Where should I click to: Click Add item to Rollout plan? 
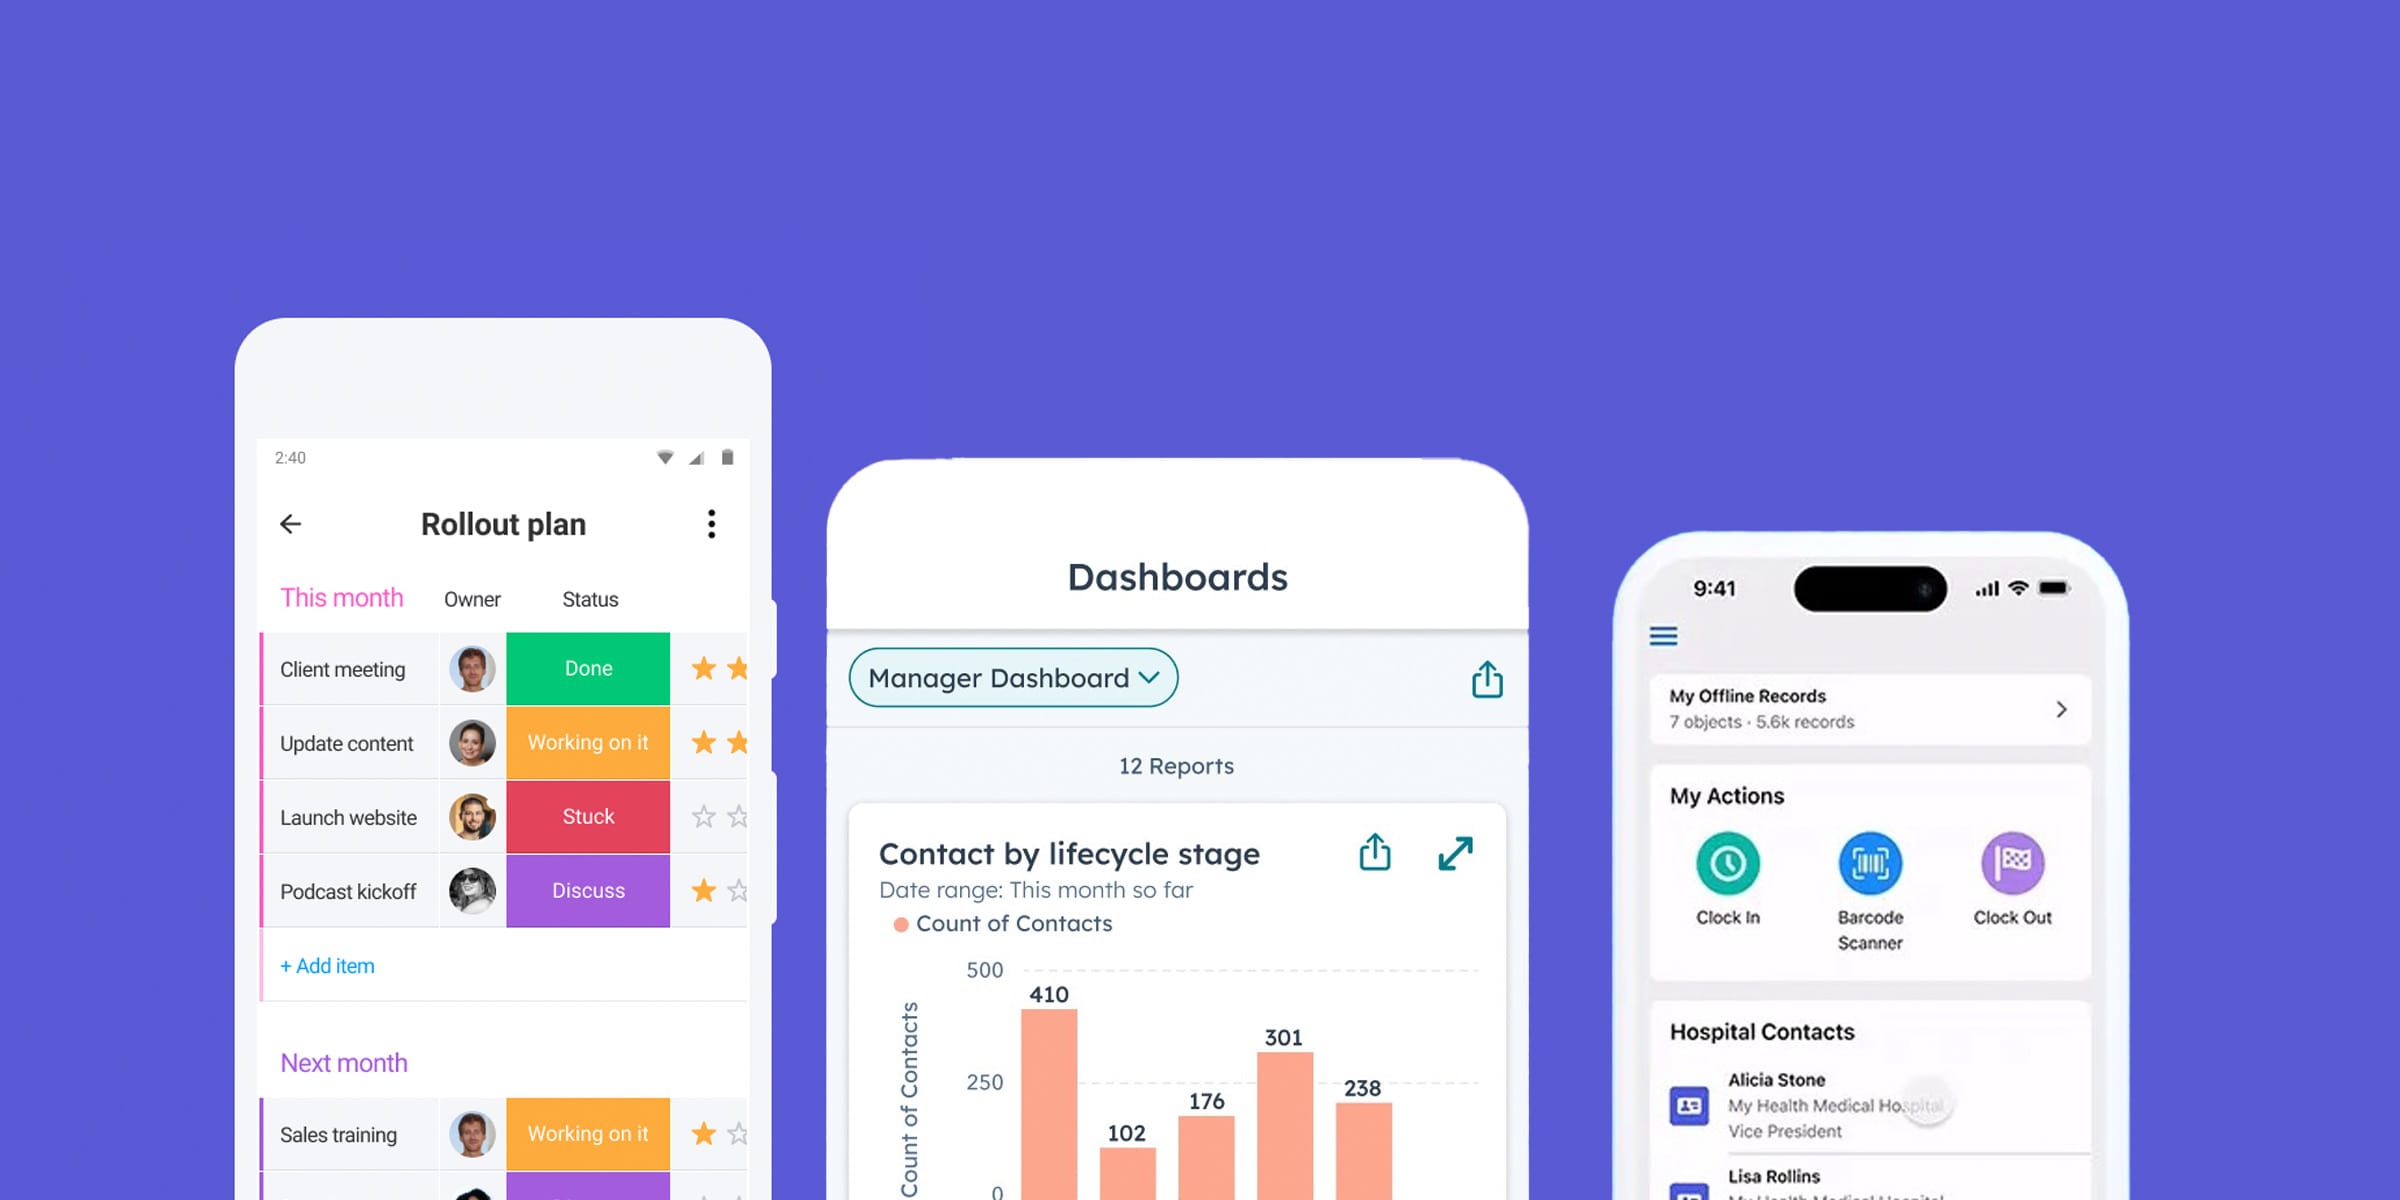[x=326, y=964]
